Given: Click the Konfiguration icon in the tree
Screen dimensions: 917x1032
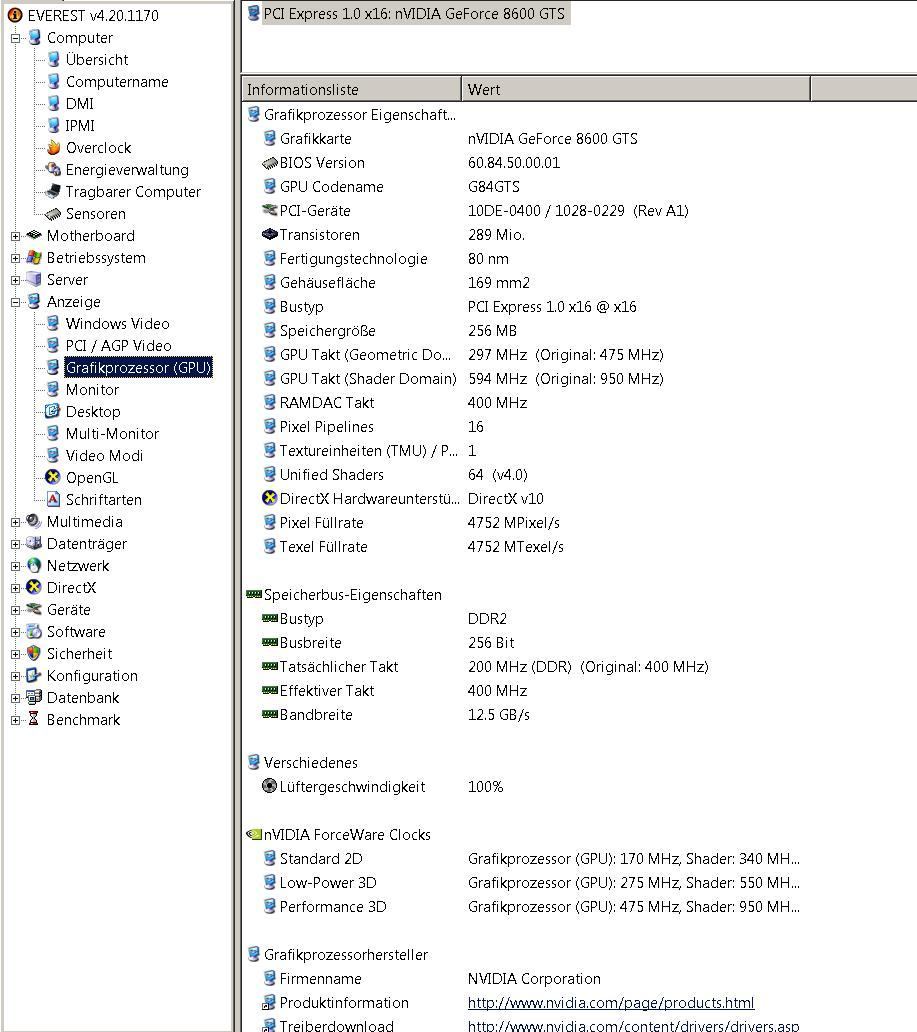Looking at the screenshot, I should point(34,675).
